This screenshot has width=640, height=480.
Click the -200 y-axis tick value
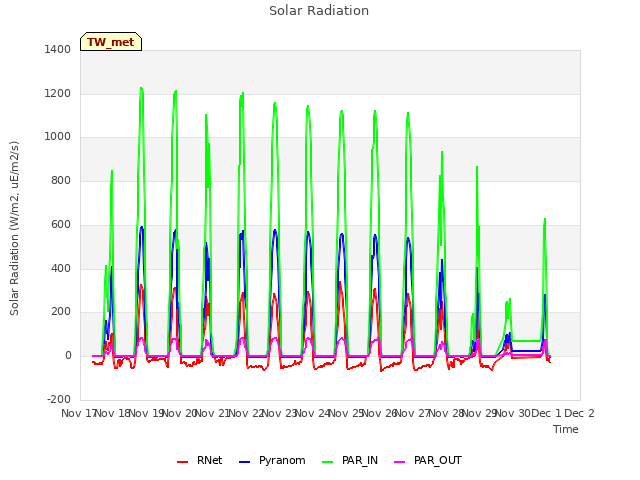tap(59, 399)
